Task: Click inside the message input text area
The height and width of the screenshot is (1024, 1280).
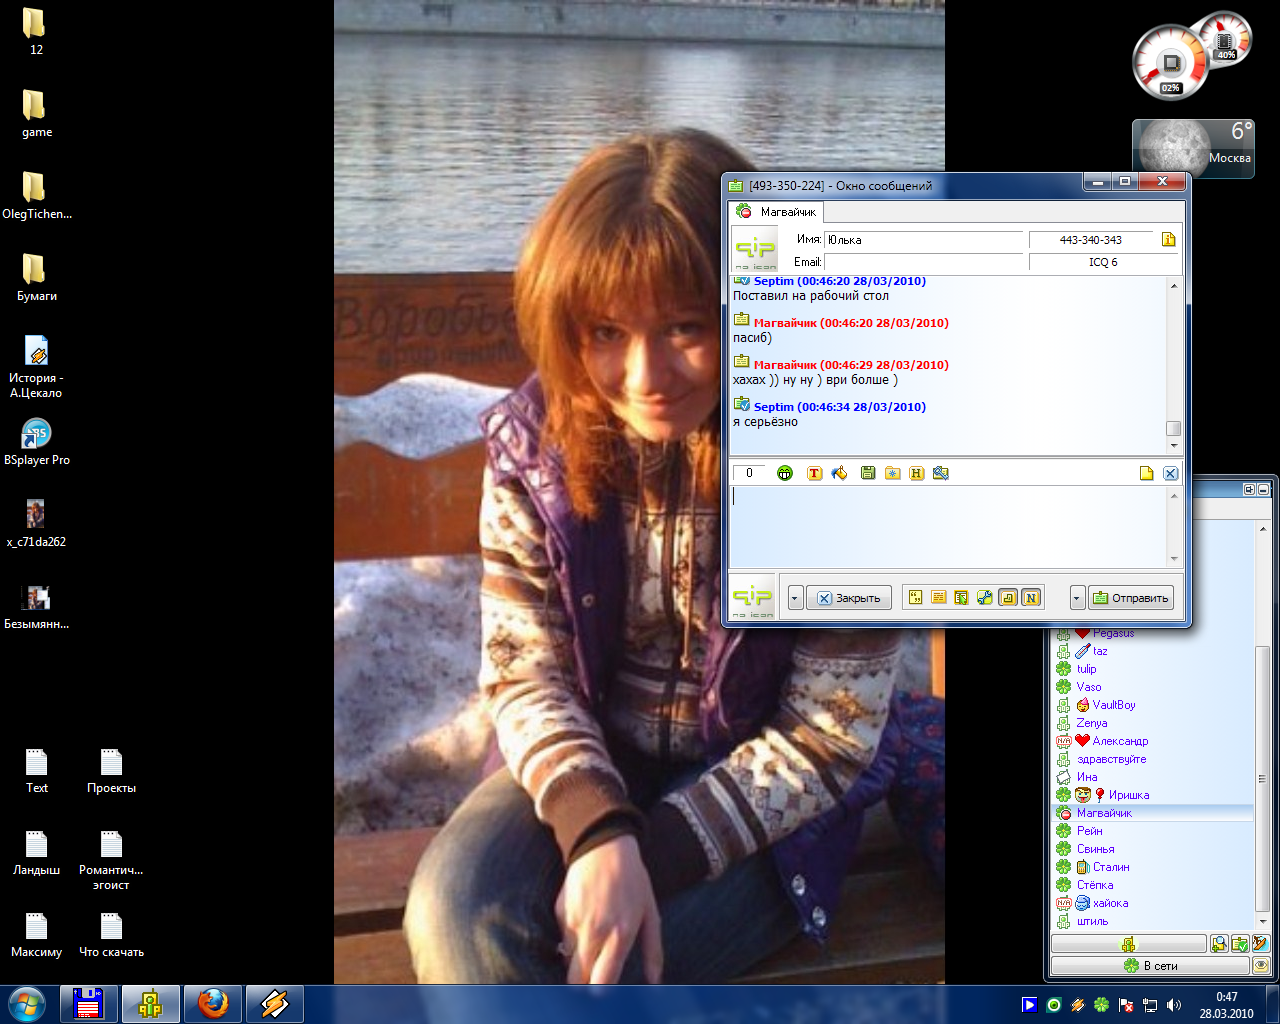Action: pos(947,526)
